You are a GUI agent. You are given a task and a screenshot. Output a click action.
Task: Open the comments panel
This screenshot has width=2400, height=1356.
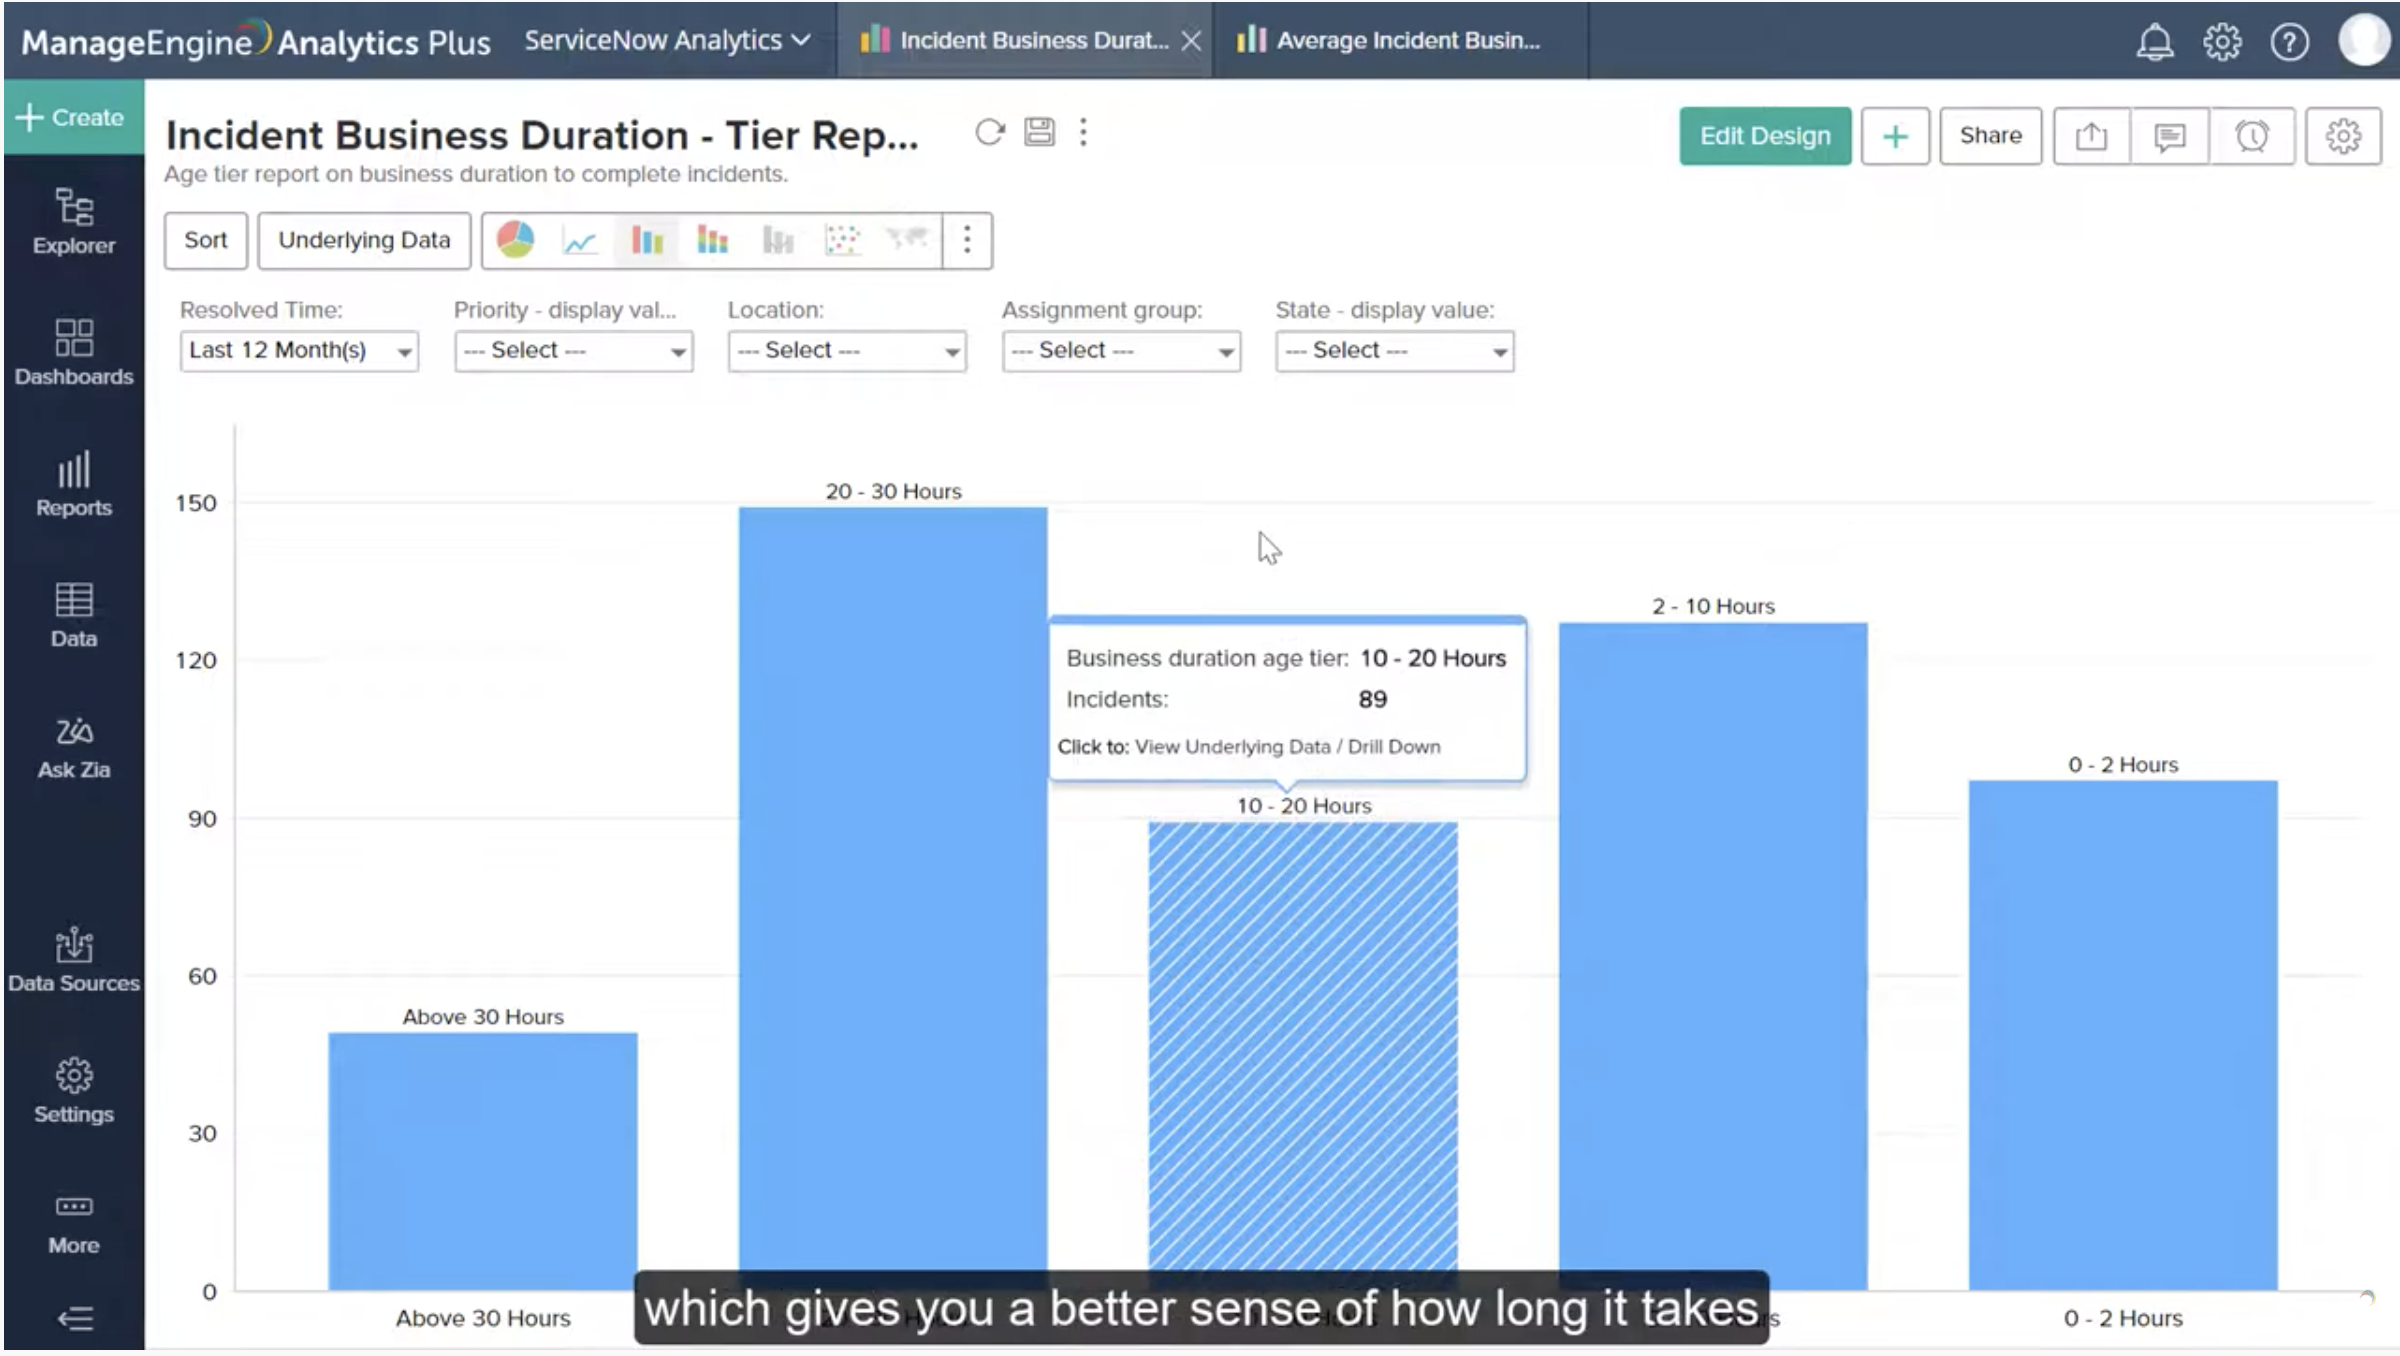[2171, 136]
